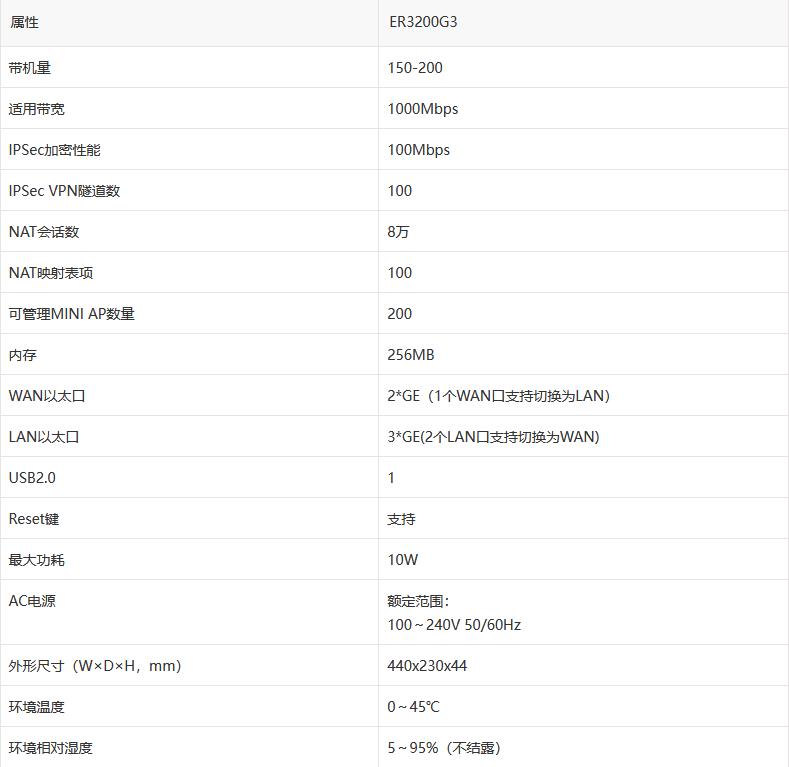Select the '2*GE（1个WAN口支持切换为LAN）' value
The width and height of the screenshot is (789, 767).
click(499, 396)
